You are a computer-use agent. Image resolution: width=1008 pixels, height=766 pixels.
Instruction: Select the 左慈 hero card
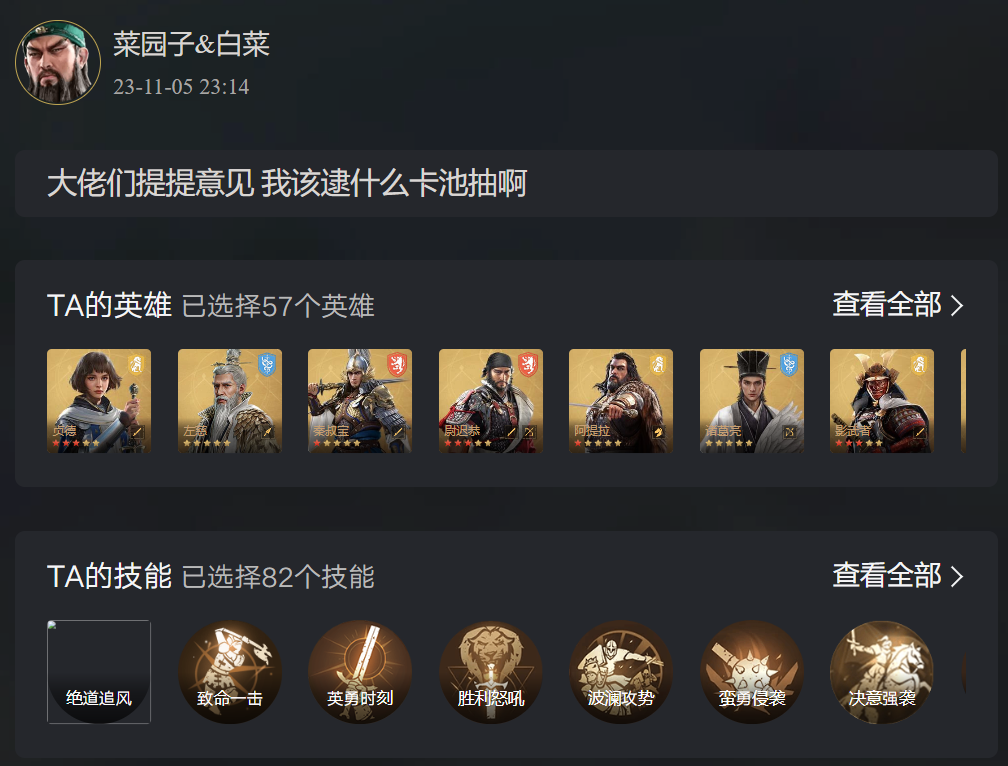tap(230, 401)
